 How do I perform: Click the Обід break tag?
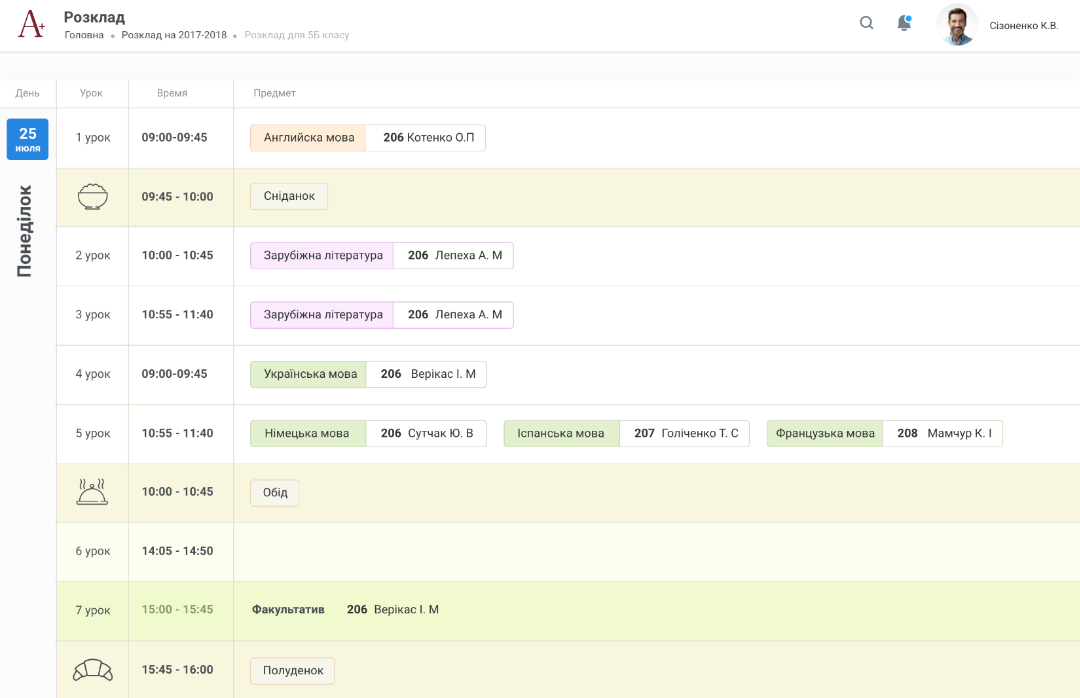coord(275,492)
